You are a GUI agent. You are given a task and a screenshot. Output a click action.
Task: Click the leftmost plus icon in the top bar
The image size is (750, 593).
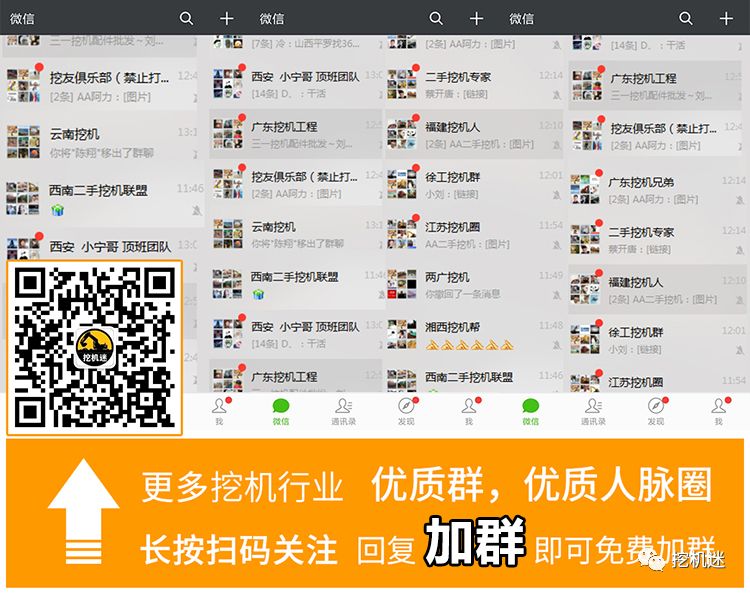[x=227, y=19]
